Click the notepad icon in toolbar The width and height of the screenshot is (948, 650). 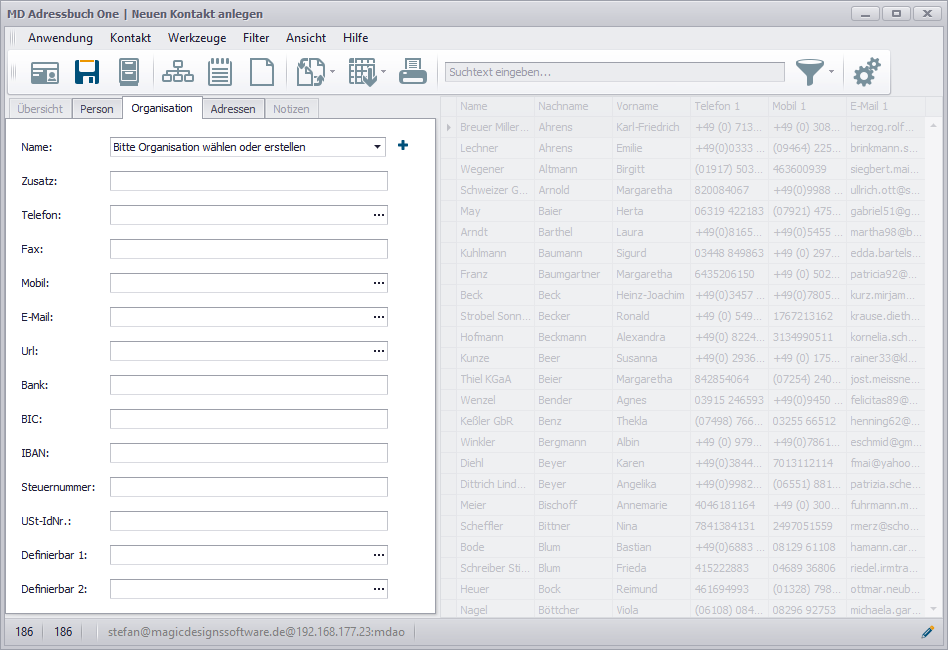220,72
